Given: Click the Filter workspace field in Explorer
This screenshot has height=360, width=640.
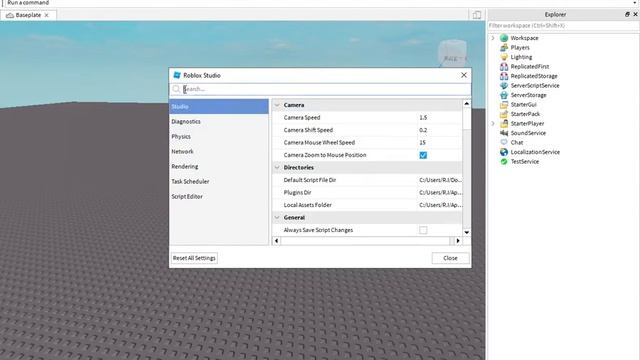Looking at the screenshot, I should coord(563,26).
